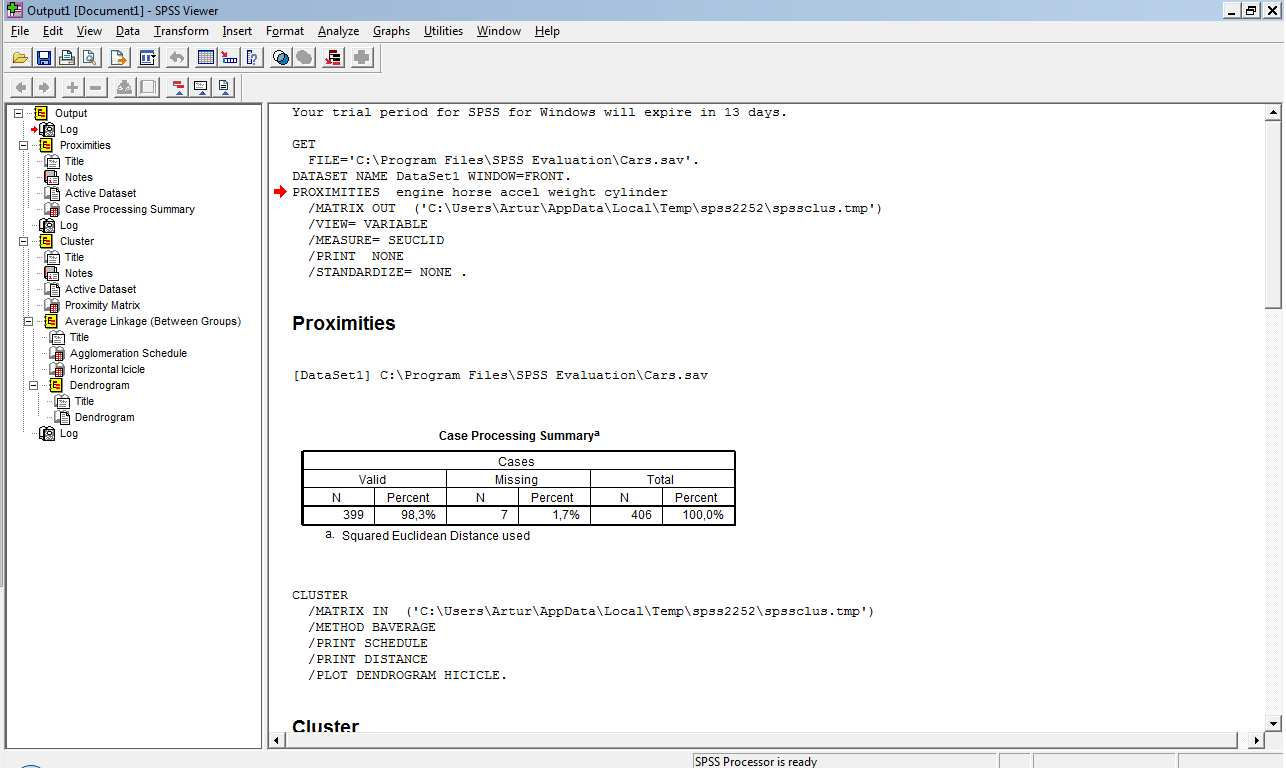Click the Export output icon

click(x=119, y=58)
